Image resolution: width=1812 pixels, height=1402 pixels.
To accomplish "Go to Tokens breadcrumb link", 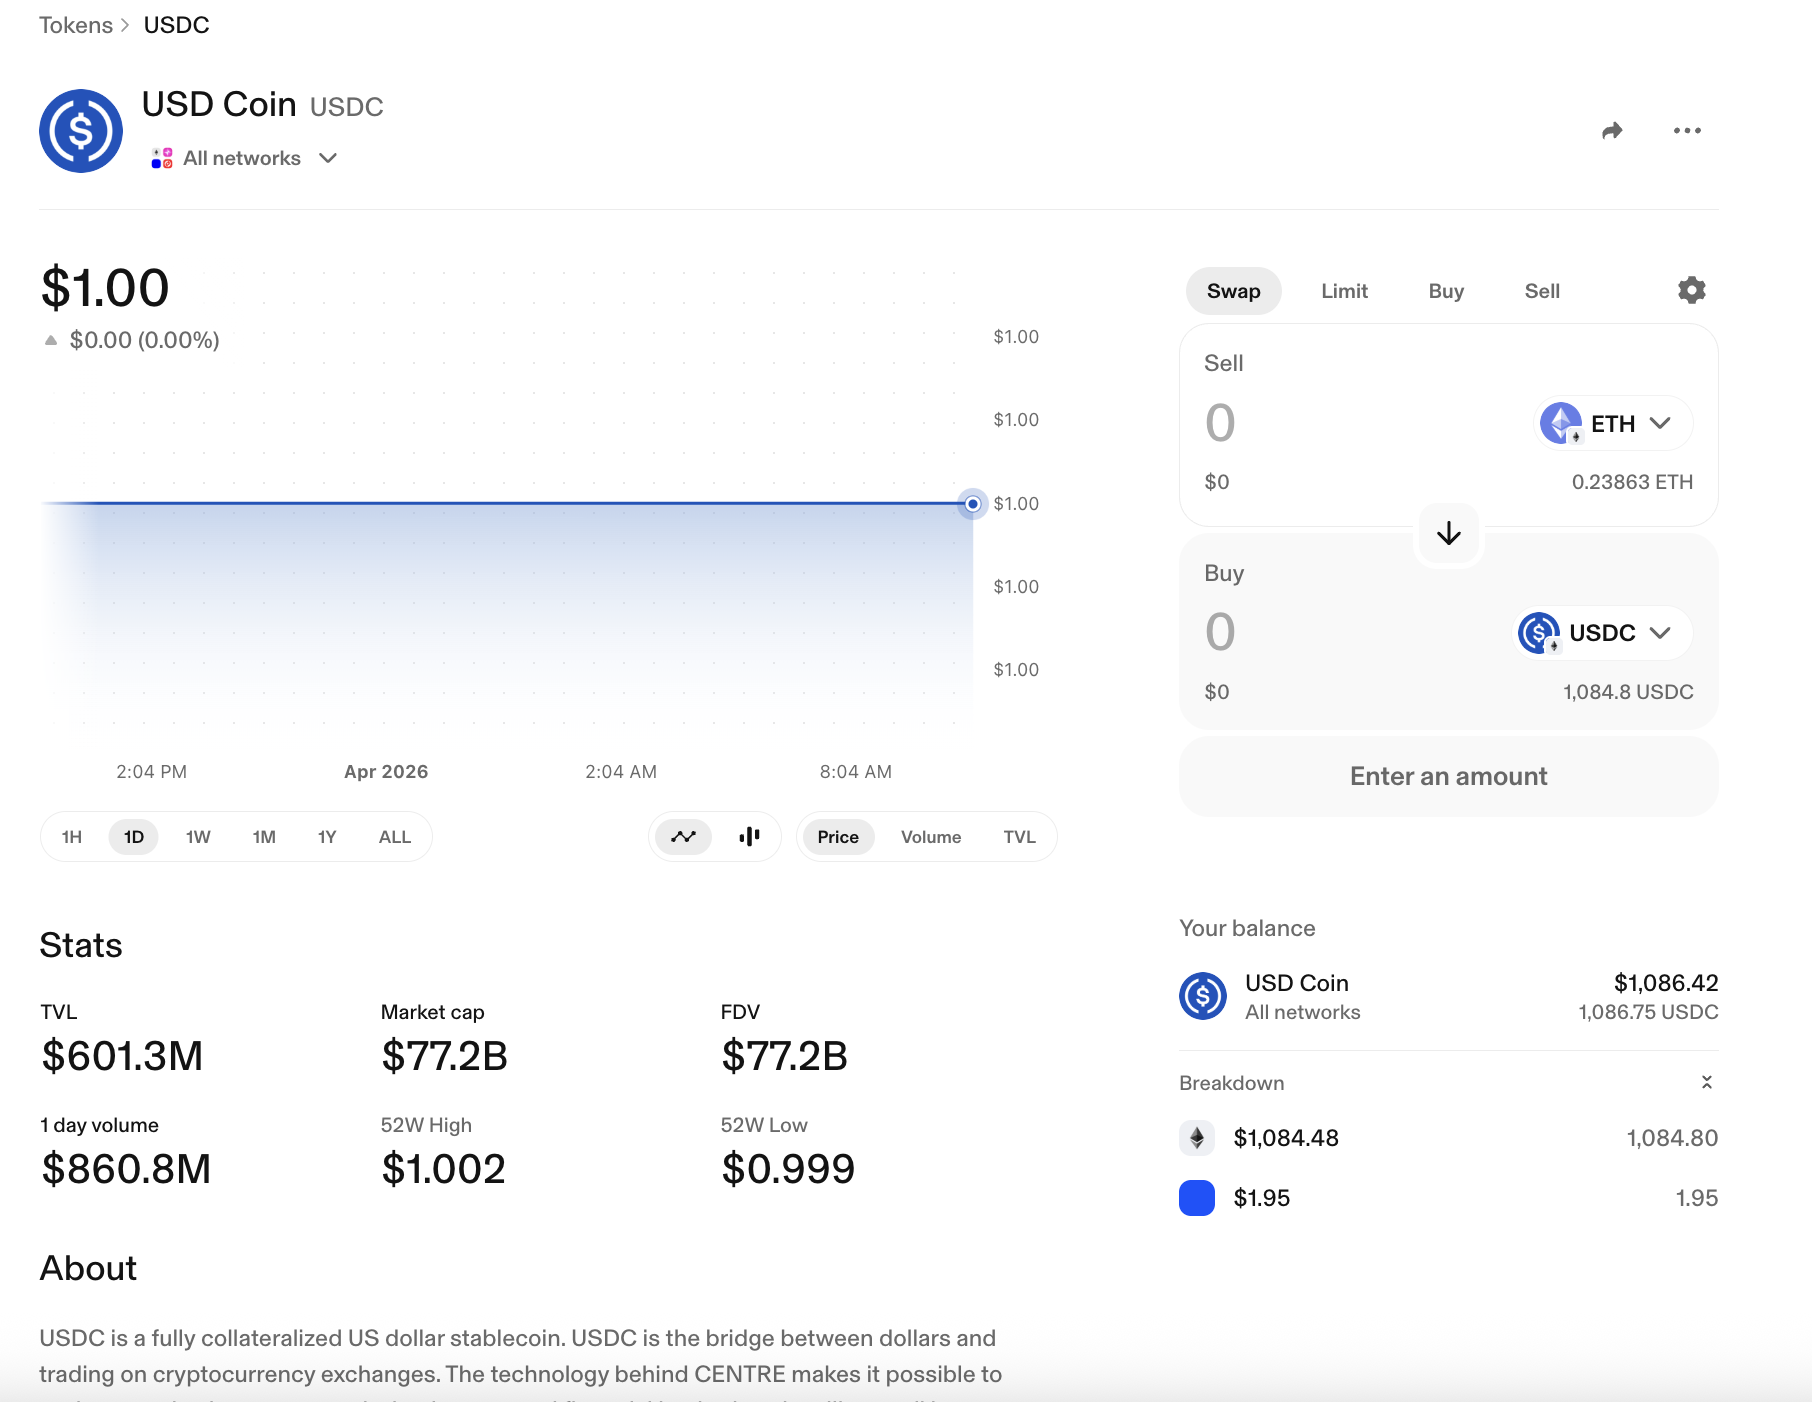I will click(76, 25).
